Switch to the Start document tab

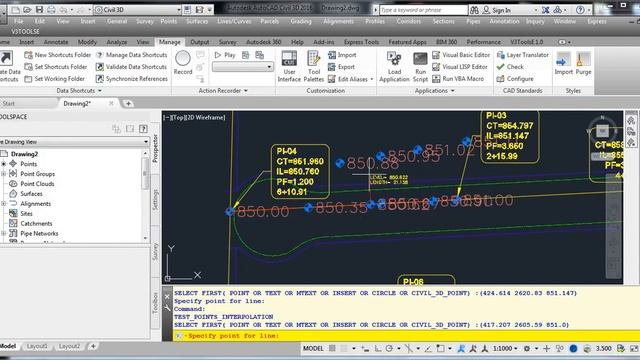click(9, 104)
